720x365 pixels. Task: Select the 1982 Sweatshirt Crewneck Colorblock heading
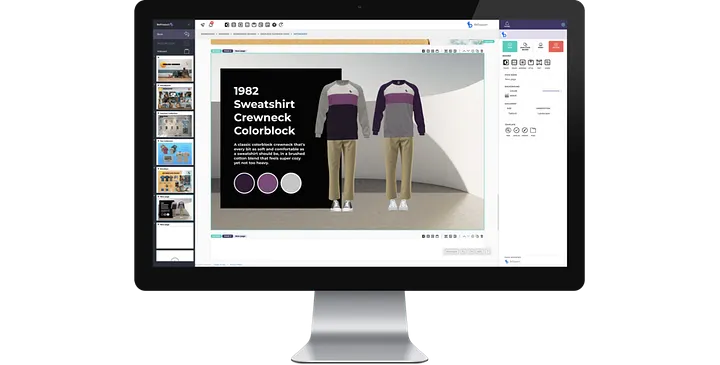click(264, 111)
